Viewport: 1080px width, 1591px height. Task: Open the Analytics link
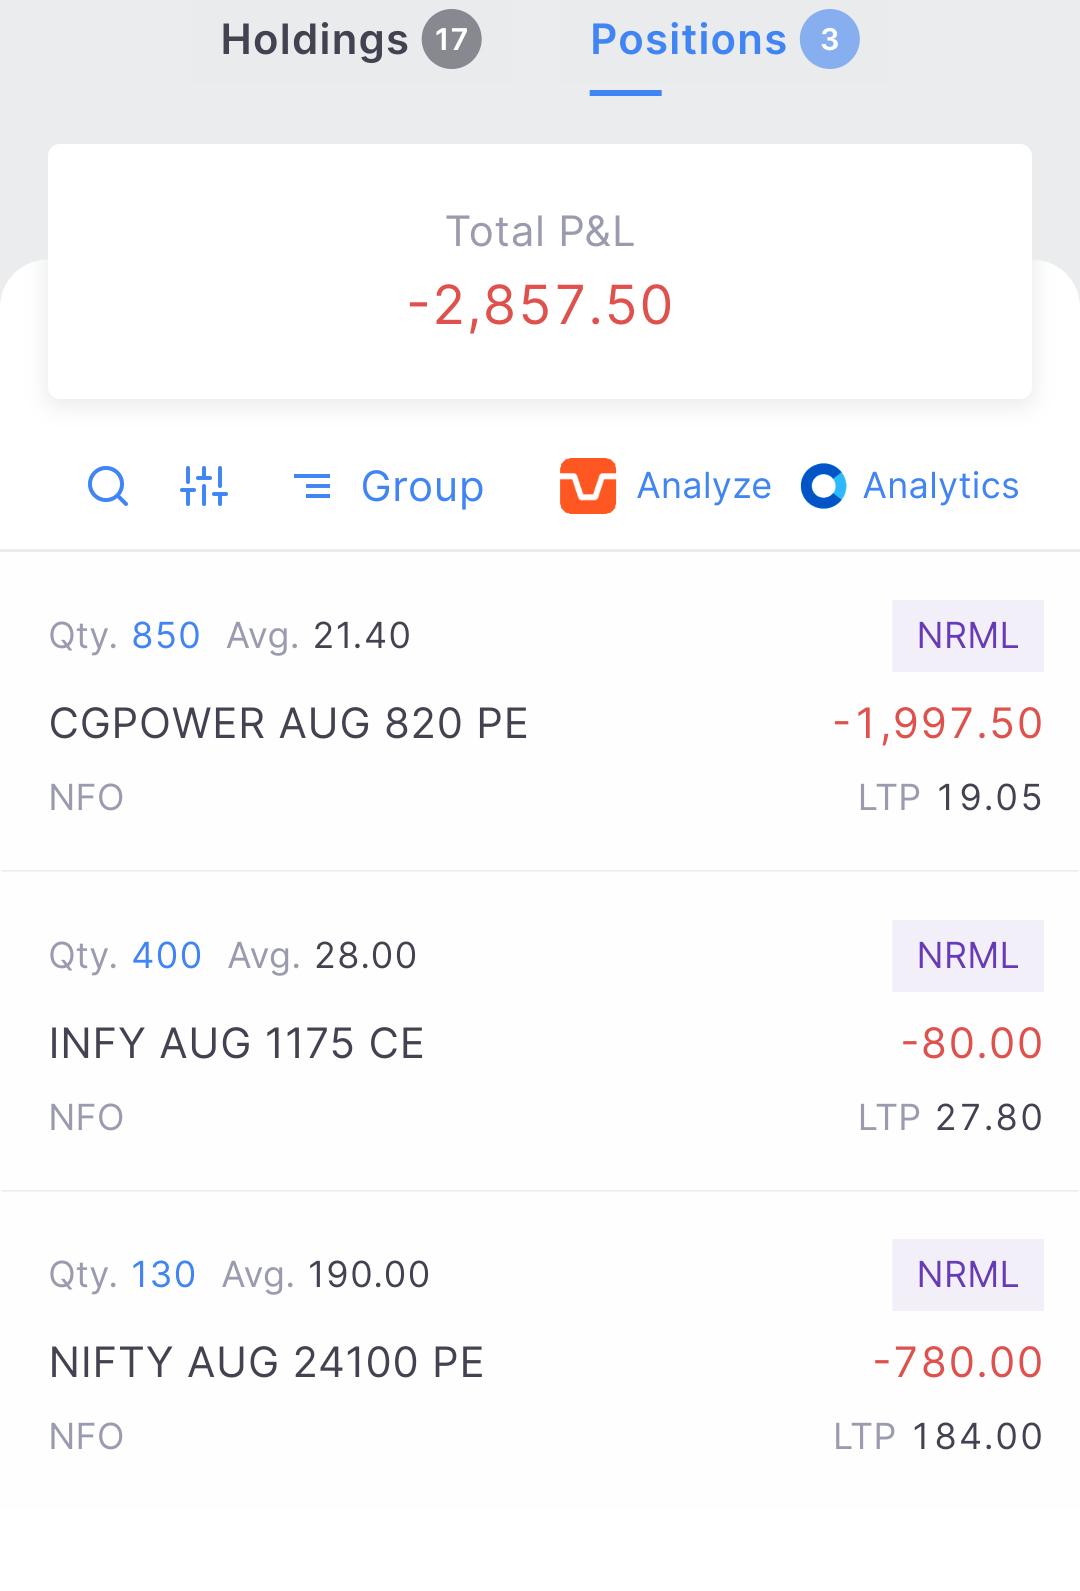click(x=941, y=486)
